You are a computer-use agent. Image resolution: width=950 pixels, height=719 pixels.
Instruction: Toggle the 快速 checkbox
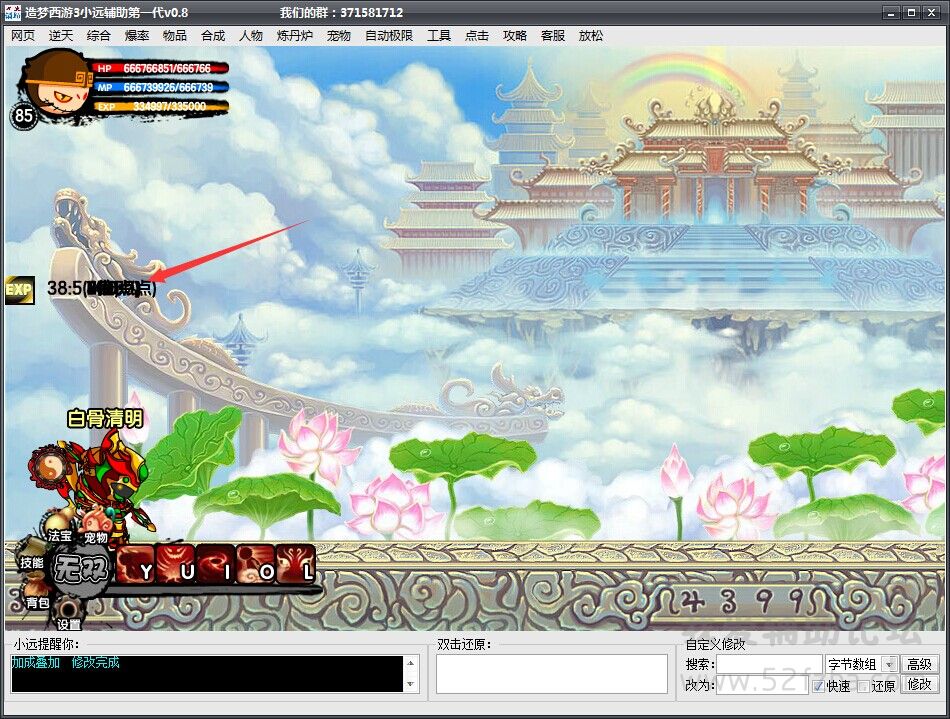(x=819, y=686)
